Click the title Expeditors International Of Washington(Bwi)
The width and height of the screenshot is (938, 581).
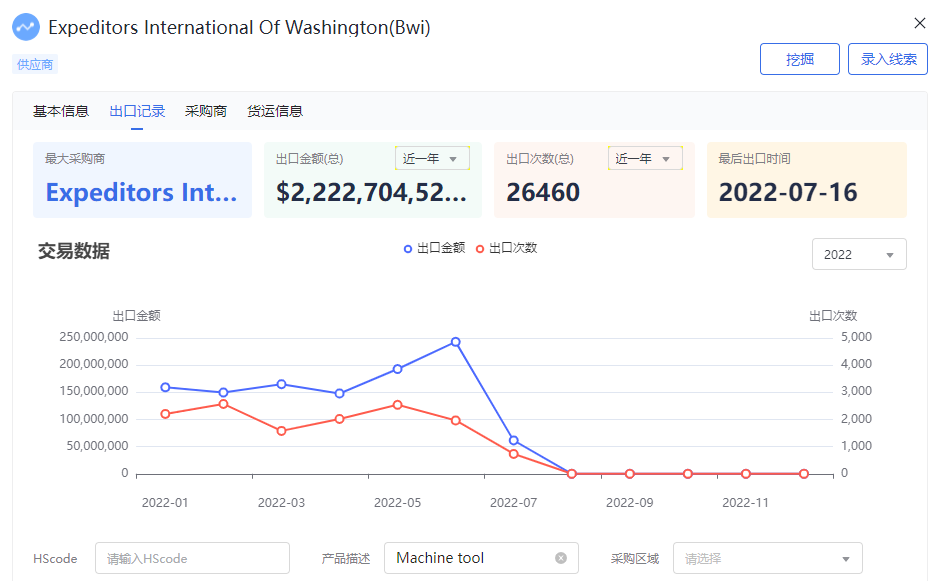[239, 28]
